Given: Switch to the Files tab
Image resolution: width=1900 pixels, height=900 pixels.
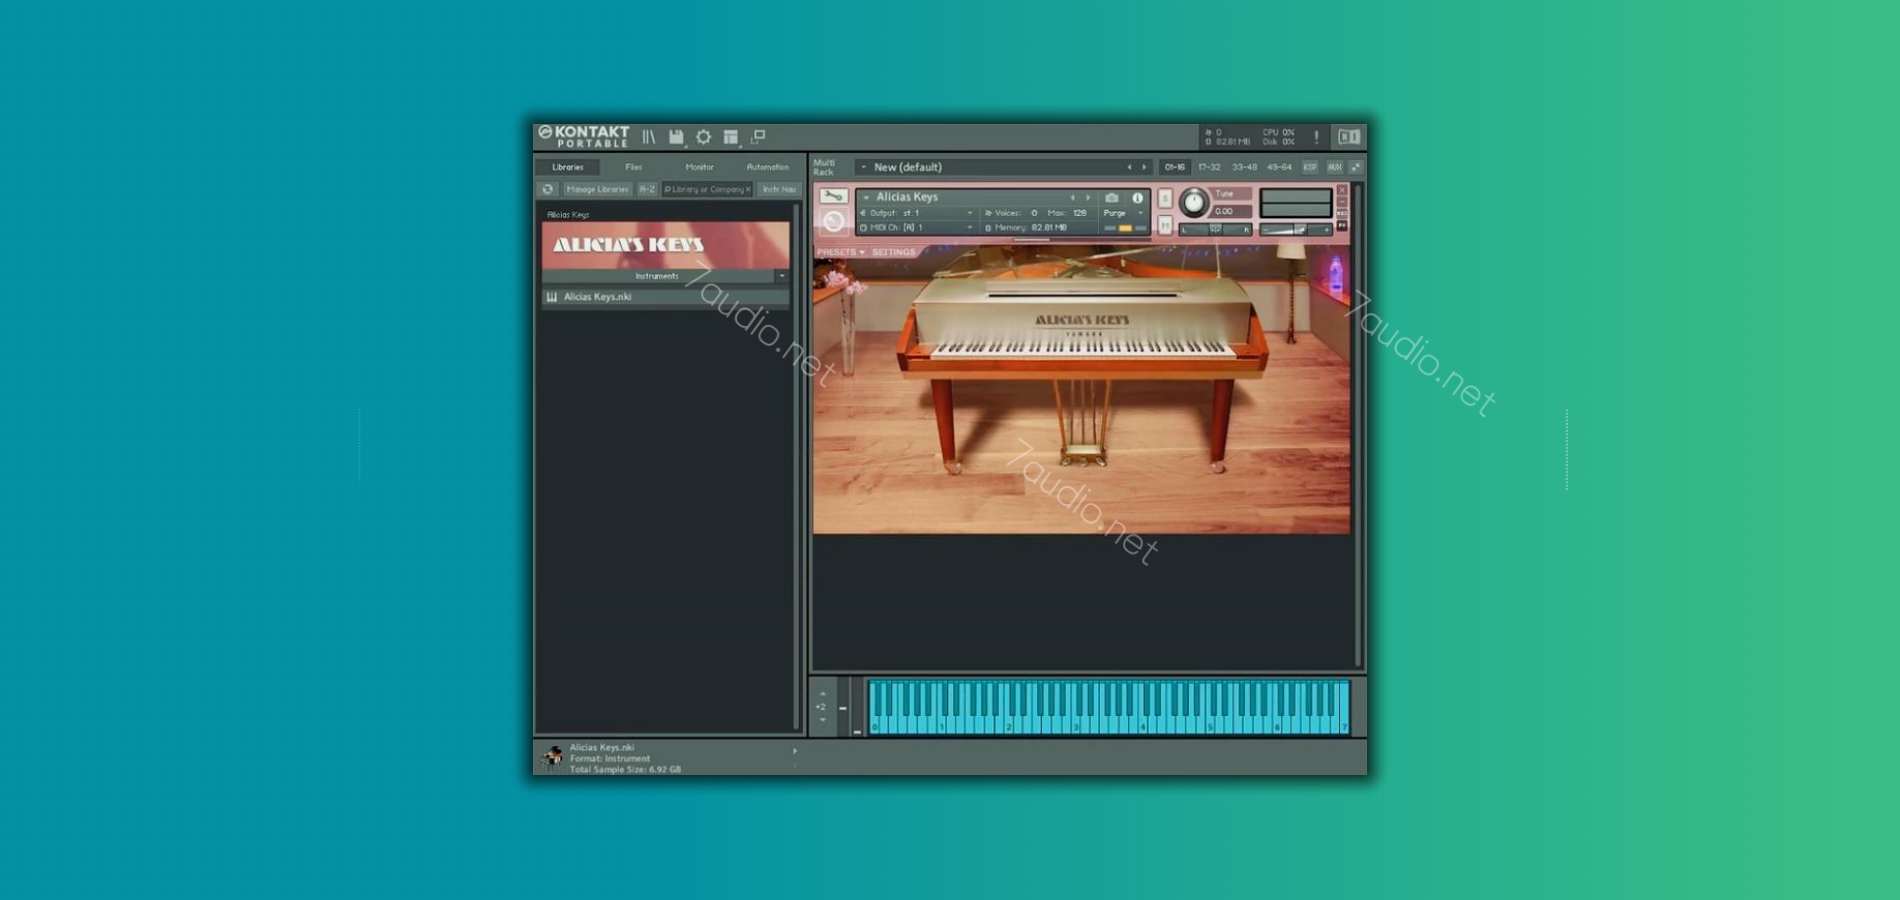Looking at the screenshot, I should pos(634,167).
